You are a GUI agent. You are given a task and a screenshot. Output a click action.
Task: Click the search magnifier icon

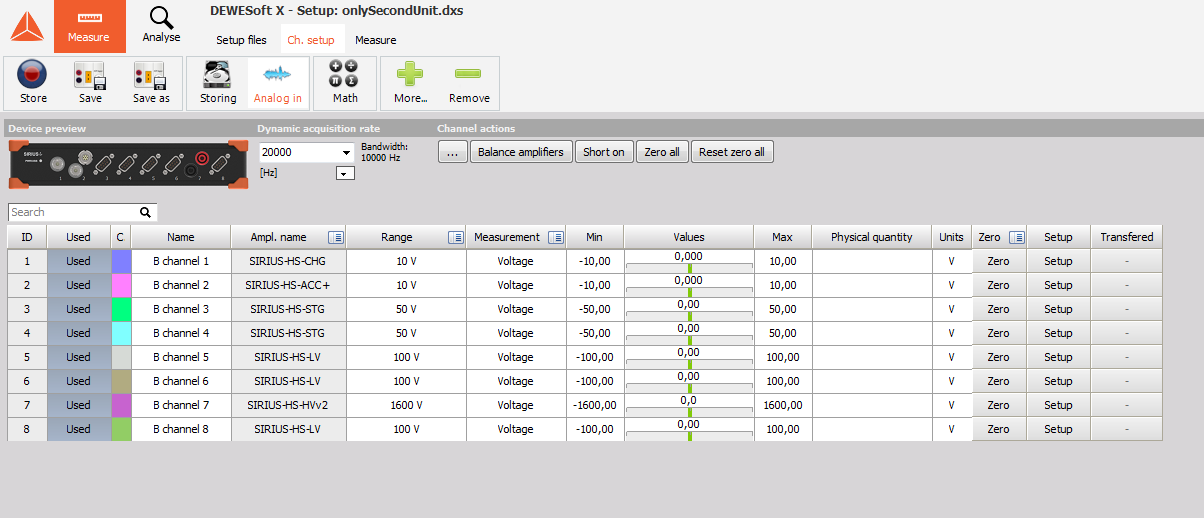145,212
